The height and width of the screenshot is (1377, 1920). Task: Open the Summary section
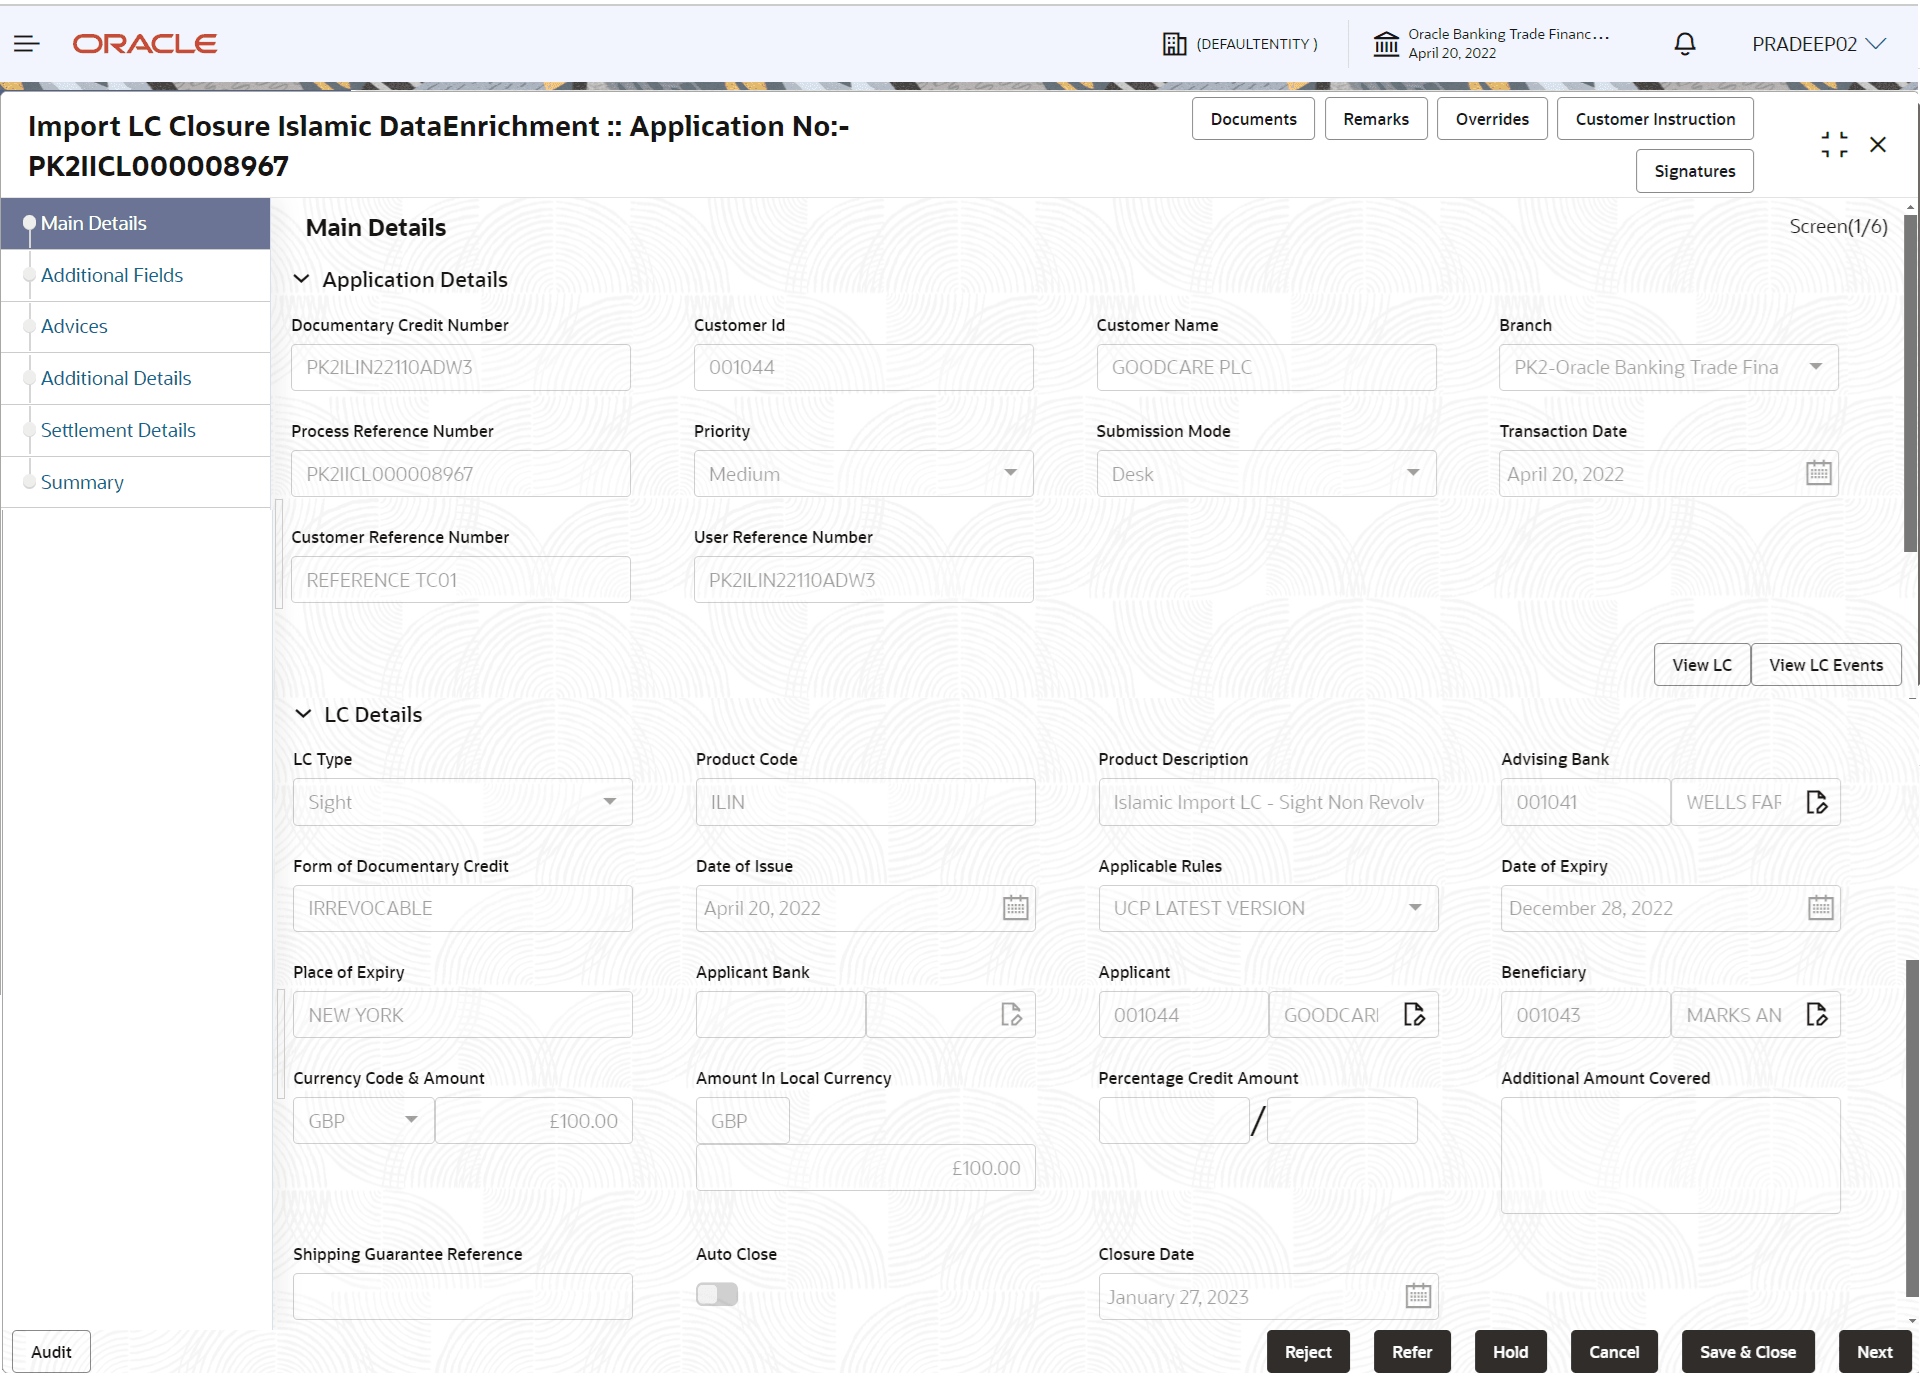point(82,482)
